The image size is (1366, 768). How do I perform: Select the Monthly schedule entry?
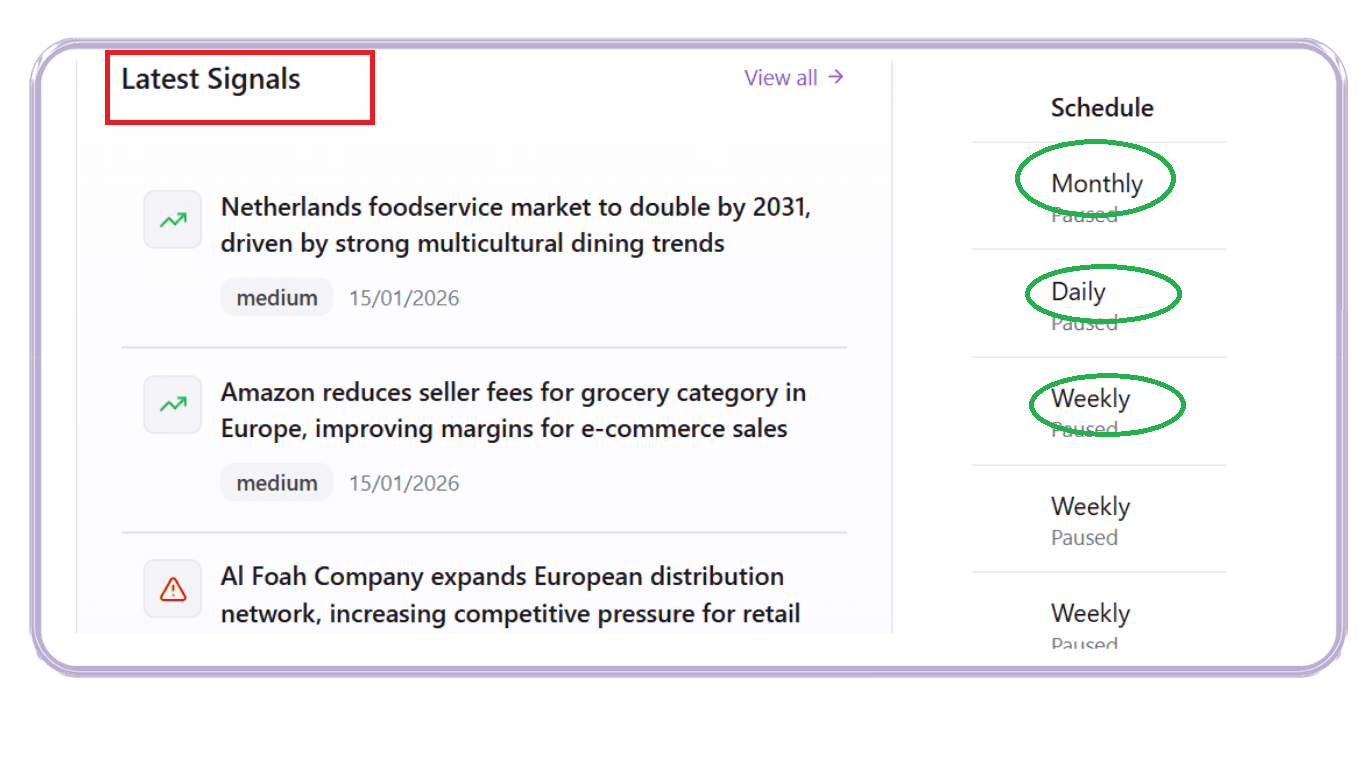click(1096, 183)
